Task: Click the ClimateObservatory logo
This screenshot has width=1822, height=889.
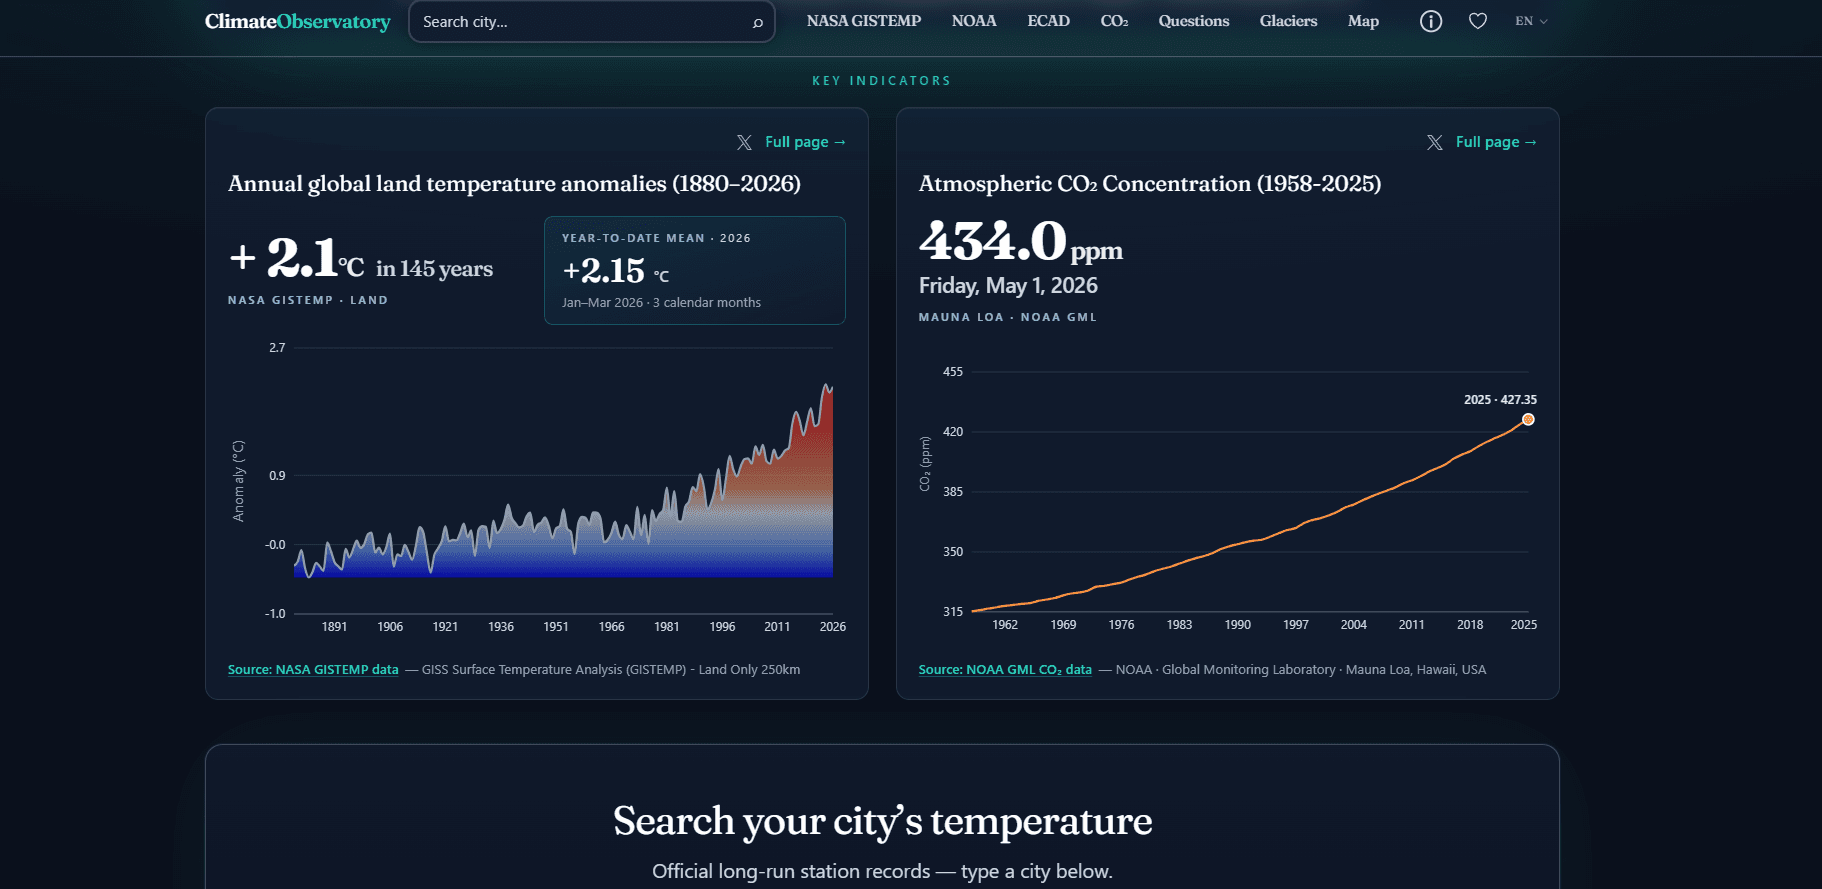Action: coord(297,21)
